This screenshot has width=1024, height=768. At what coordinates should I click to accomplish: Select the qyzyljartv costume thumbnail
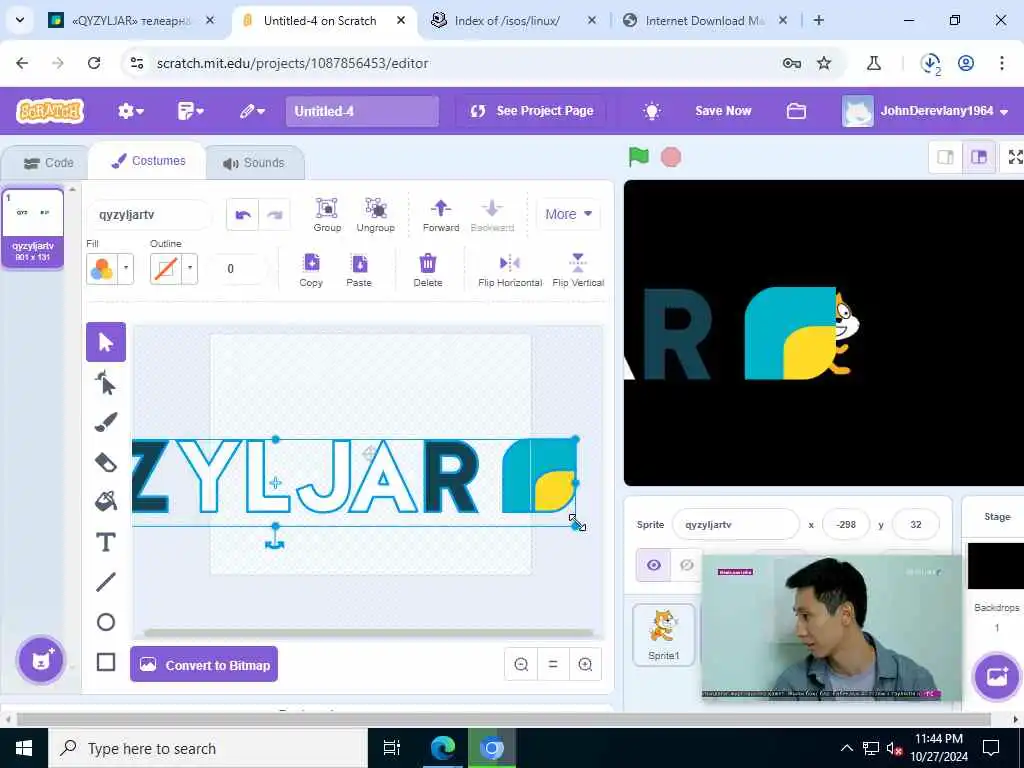coord(33,227)
